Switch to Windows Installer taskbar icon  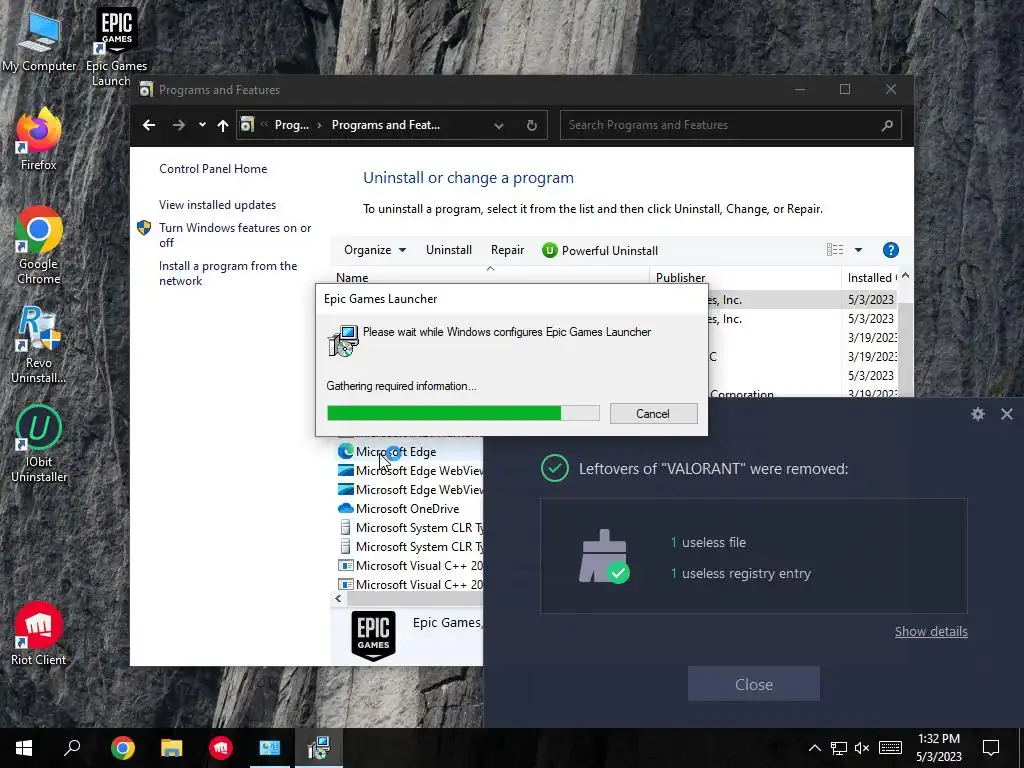tap(319, 748)
